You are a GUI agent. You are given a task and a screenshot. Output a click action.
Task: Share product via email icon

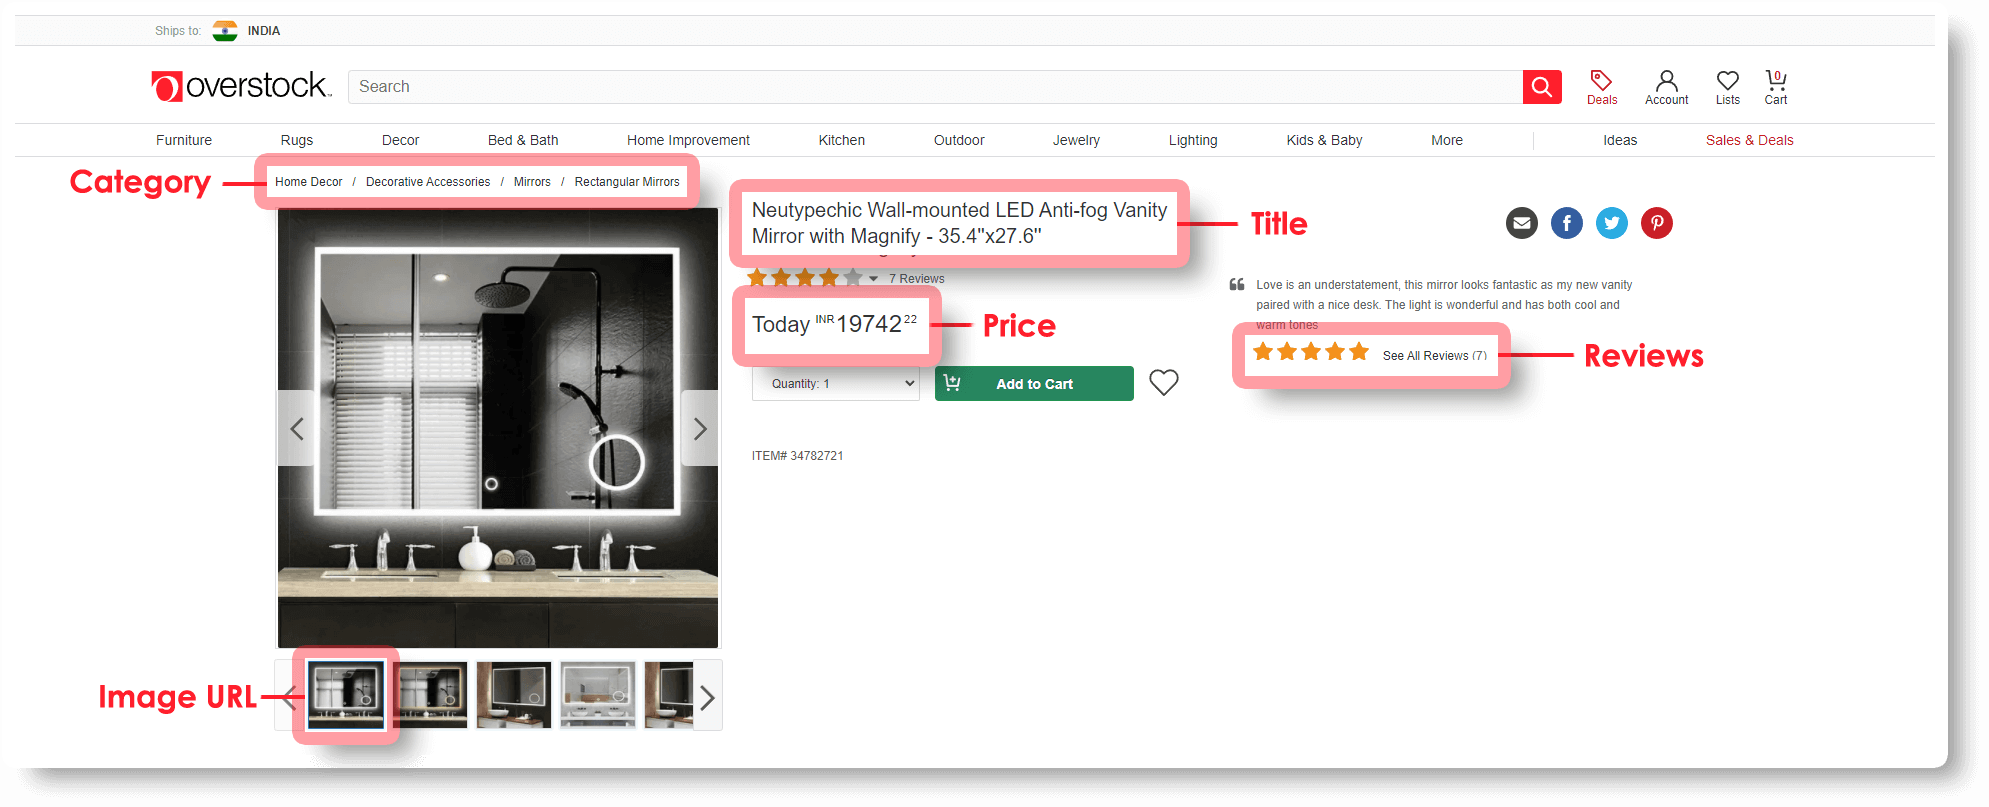[1522, 223]
